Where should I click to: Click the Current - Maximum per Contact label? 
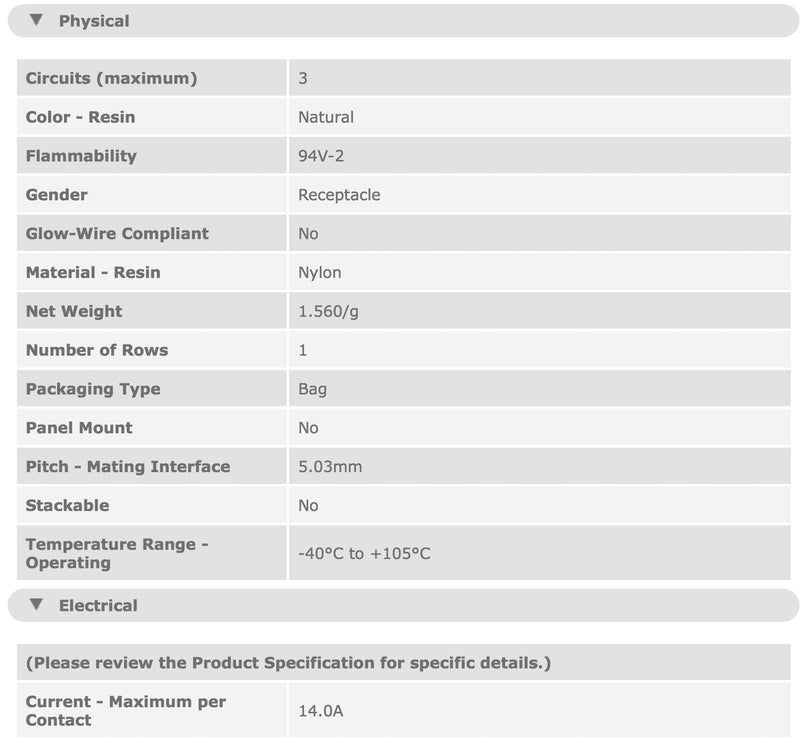(x=126, y=710)
